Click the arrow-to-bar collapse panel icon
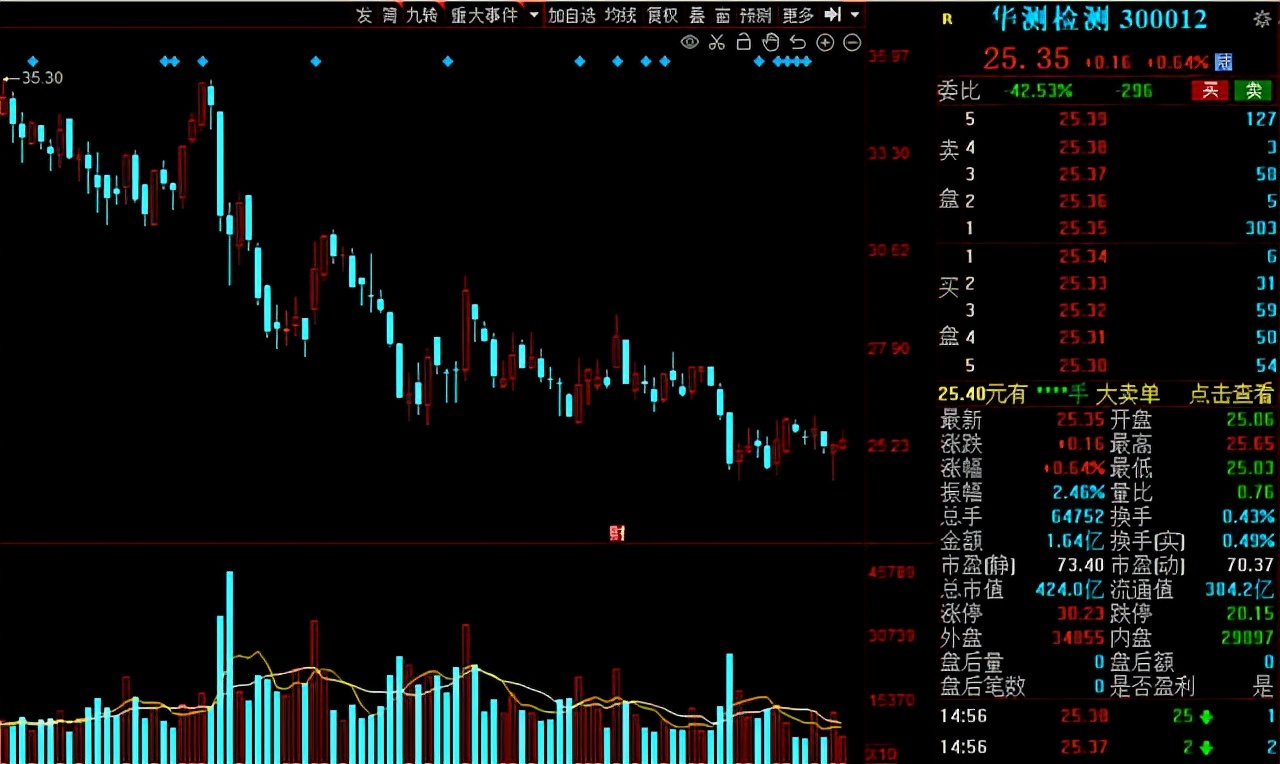1280x764 pixels. (x=833, y=15)
